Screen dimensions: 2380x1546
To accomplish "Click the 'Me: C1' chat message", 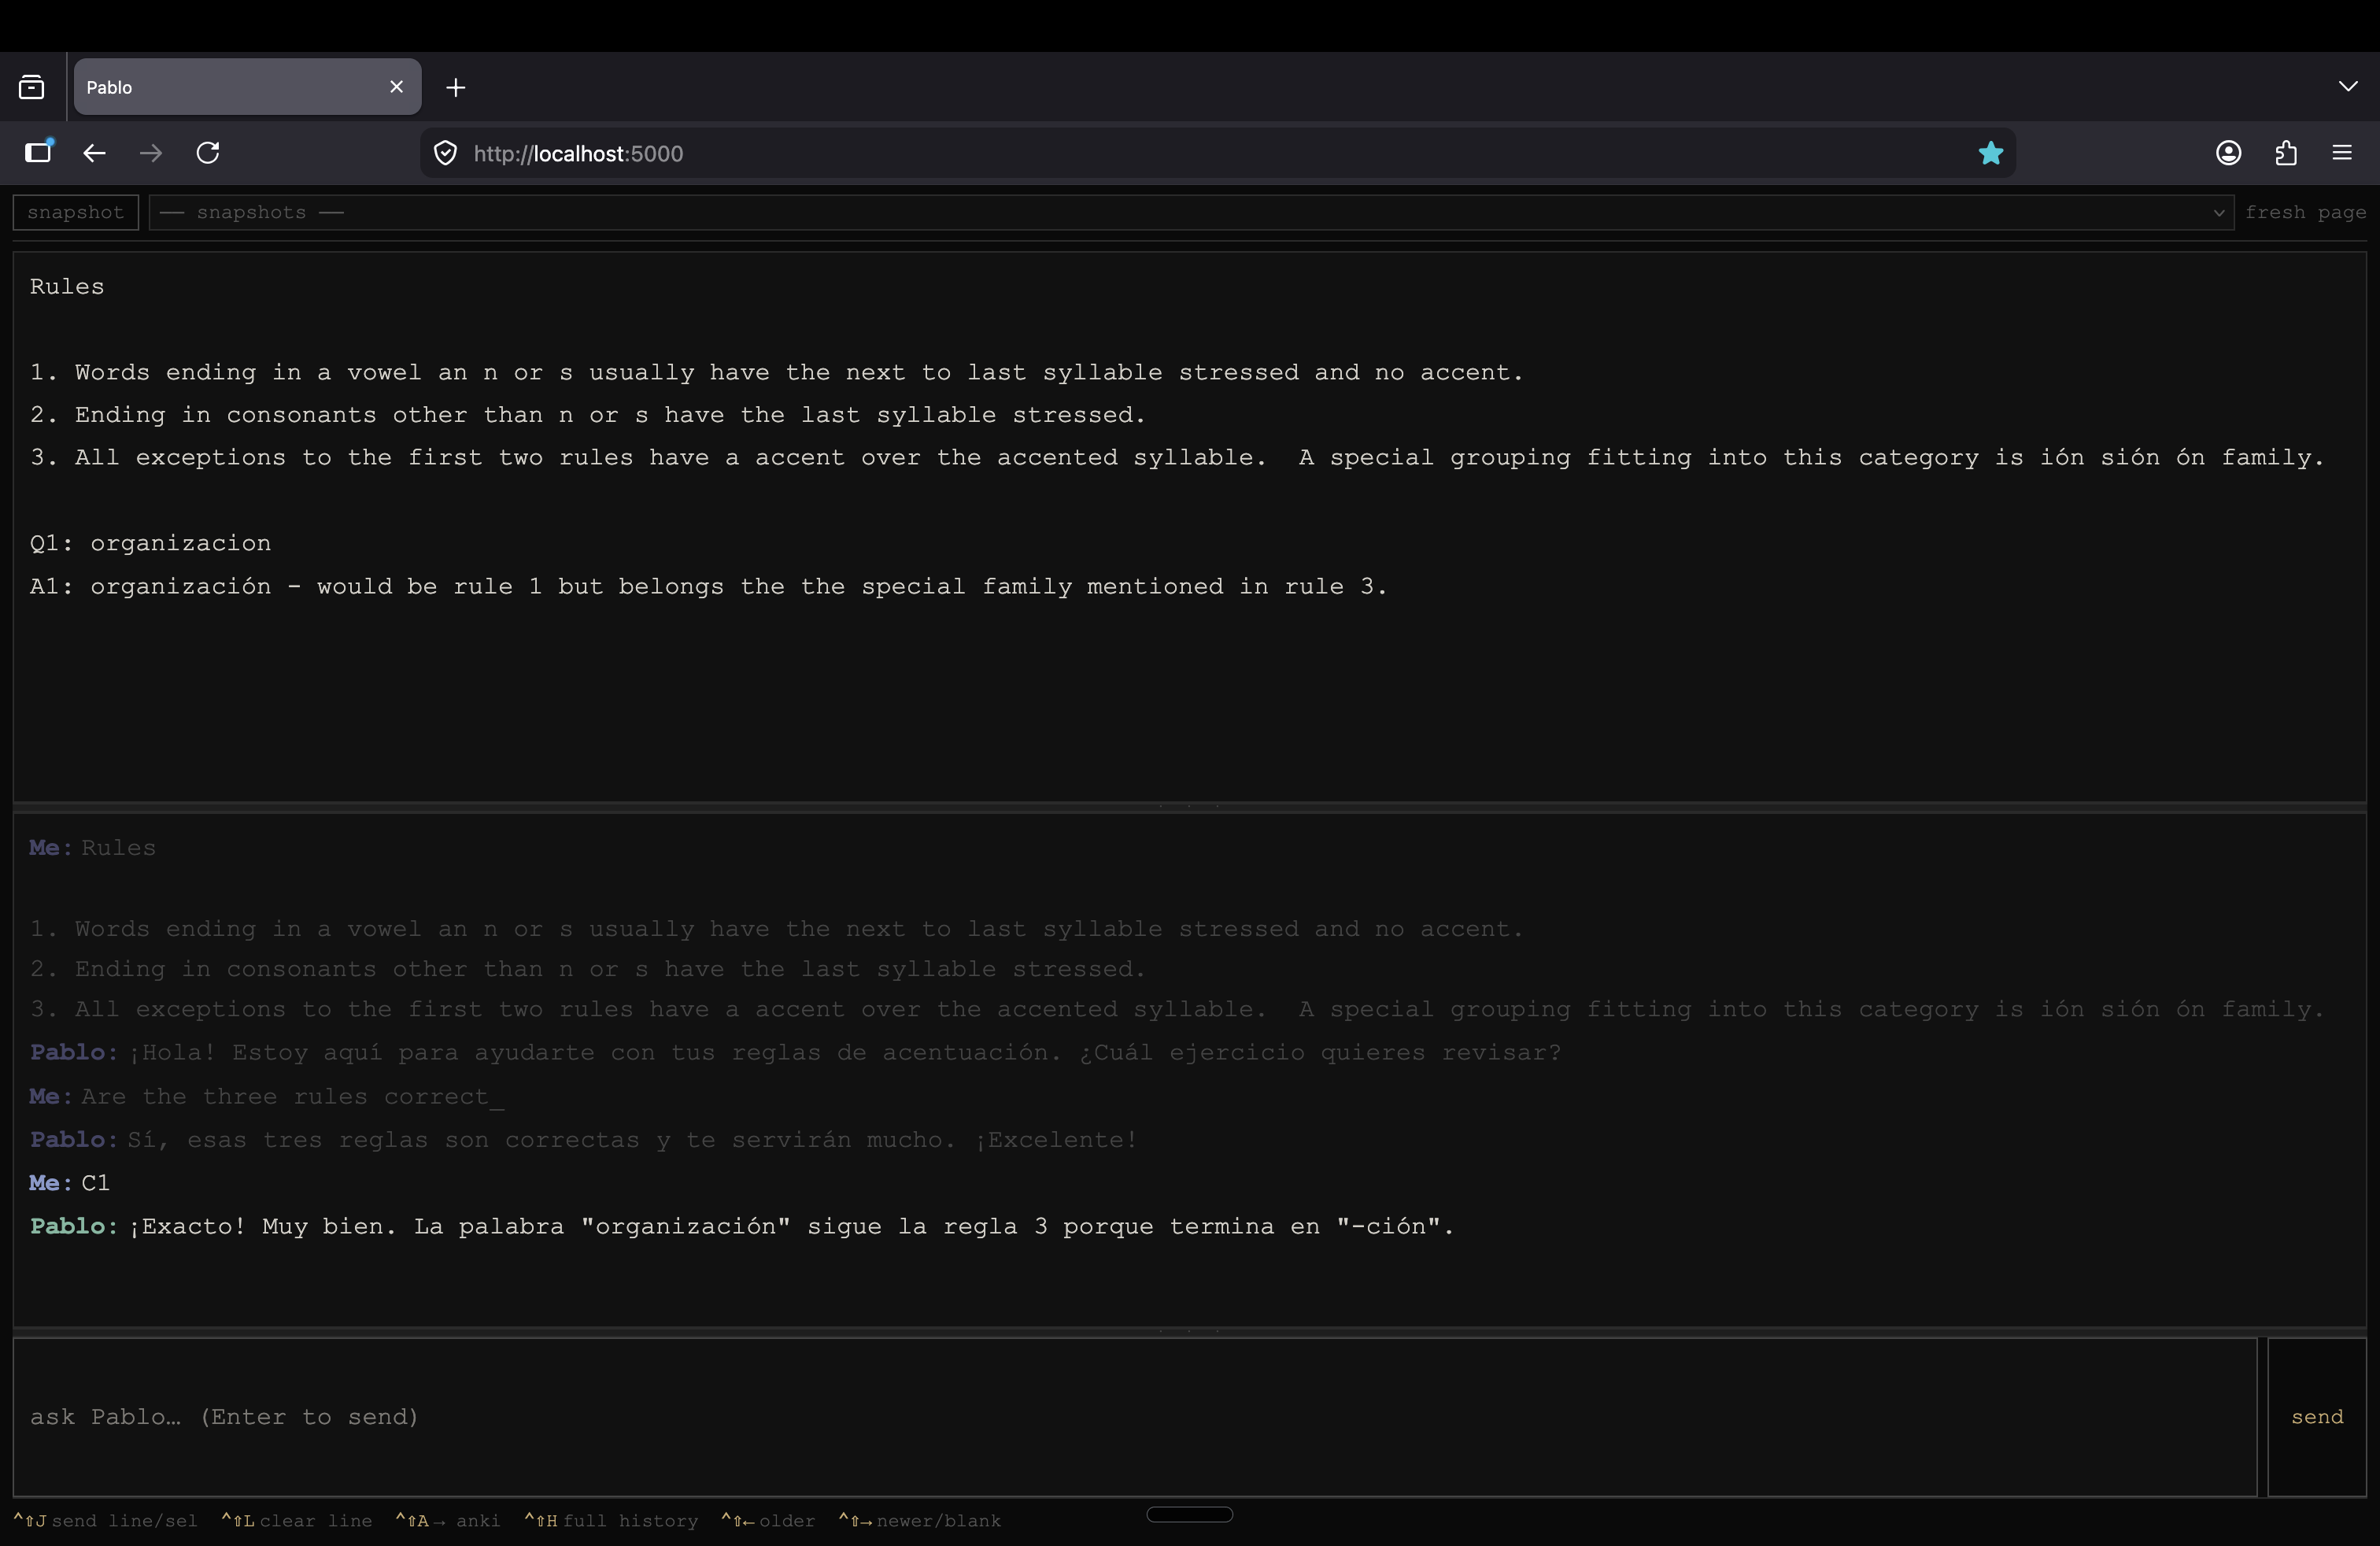I will [x=69, y=1183].
